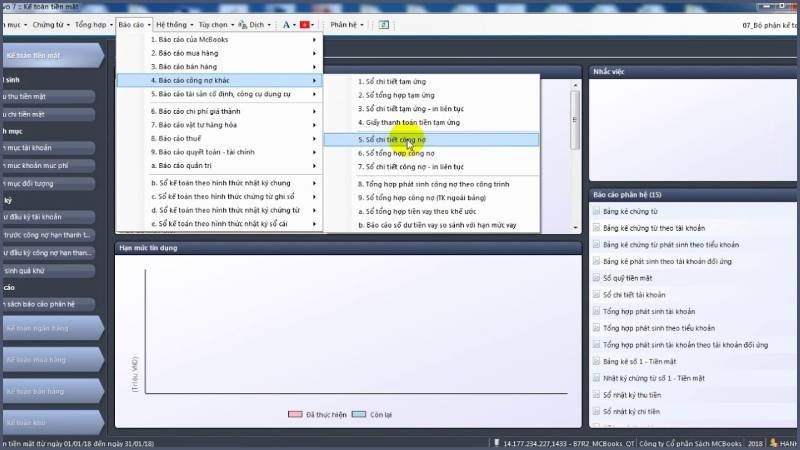Open 8. Báo cáo thuế submenu

(x=220, y=138)
